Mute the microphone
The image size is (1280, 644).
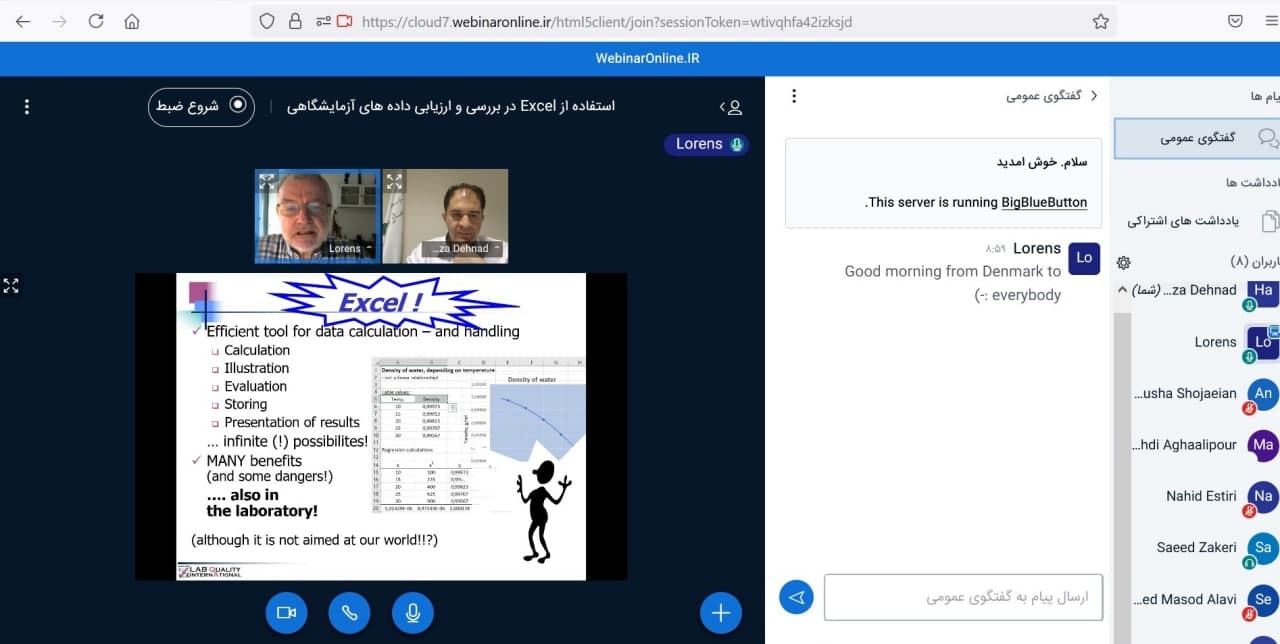click(x=413, y=613)
